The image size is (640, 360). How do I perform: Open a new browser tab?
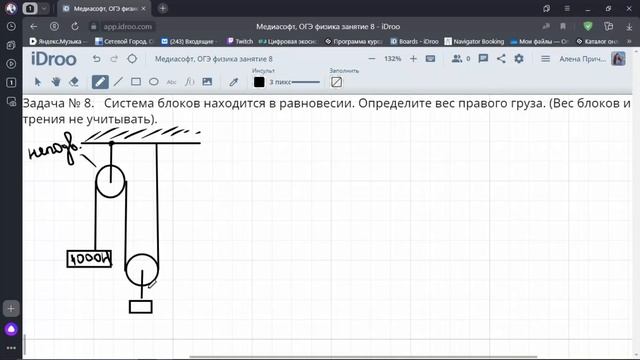click(162, 9)
